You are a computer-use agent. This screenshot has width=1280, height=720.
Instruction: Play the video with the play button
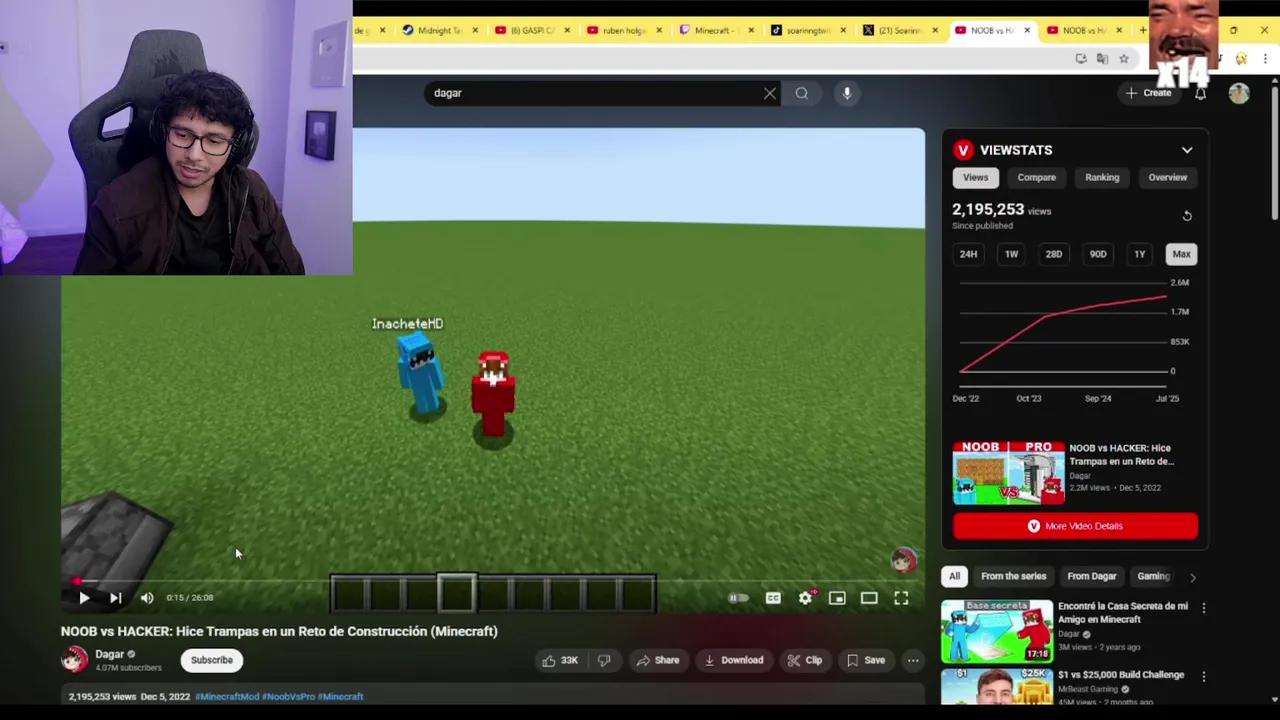click(x=84, y=598)
